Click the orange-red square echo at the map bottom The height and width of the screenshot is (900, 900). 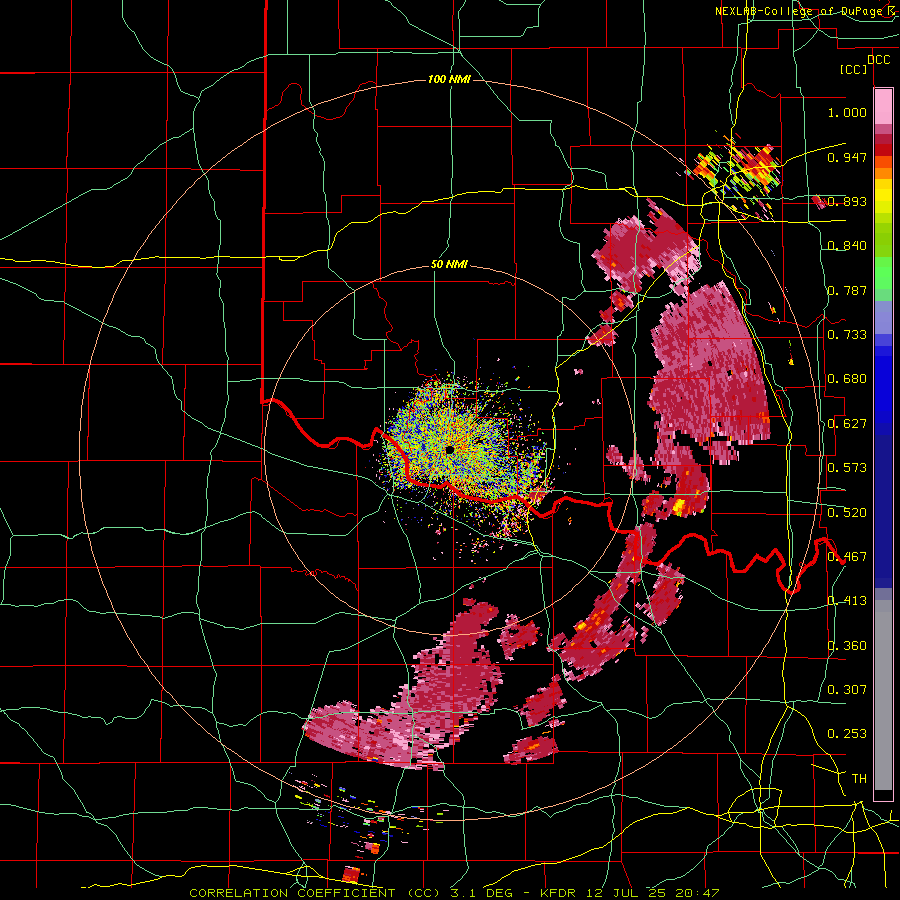[x=351, y=874]
